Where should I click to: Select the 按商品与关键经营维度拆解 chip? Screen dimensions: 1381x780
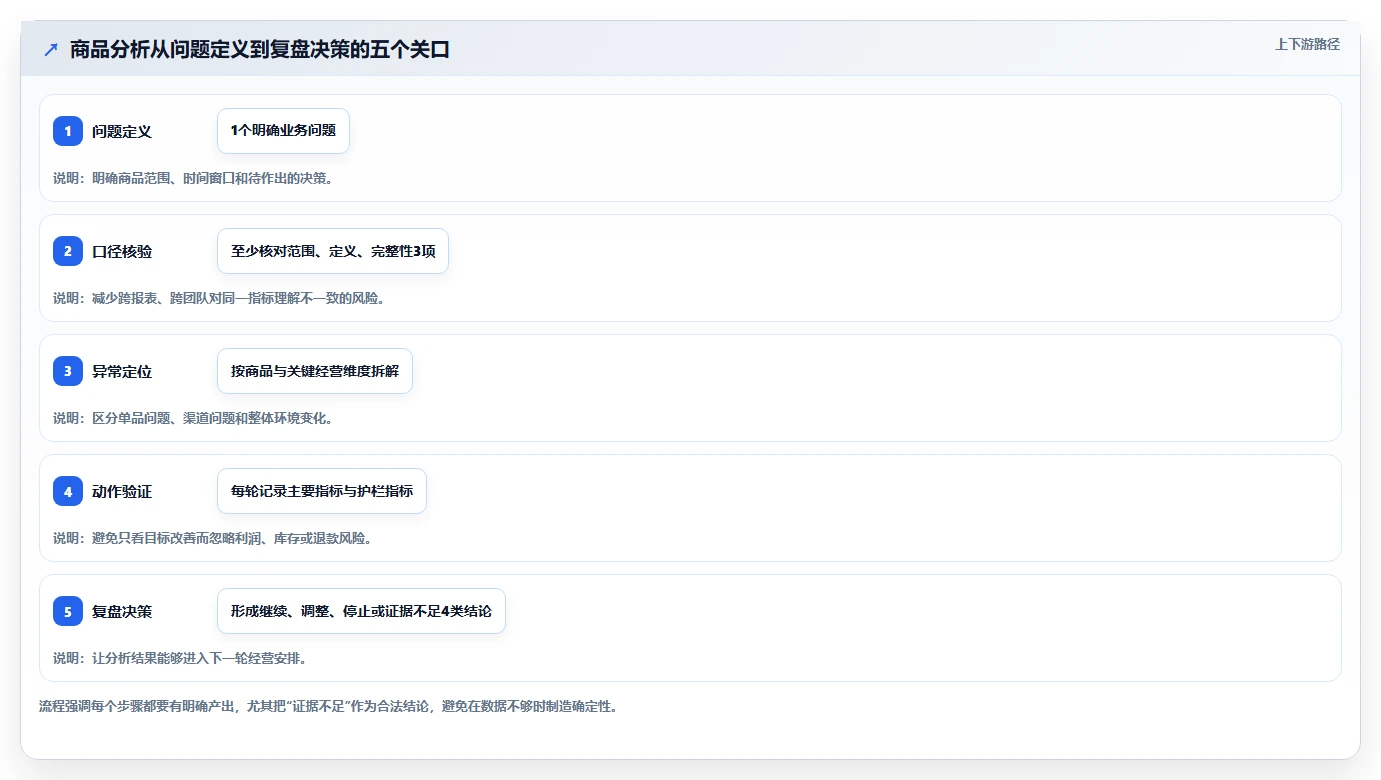(x=315, y=371)
